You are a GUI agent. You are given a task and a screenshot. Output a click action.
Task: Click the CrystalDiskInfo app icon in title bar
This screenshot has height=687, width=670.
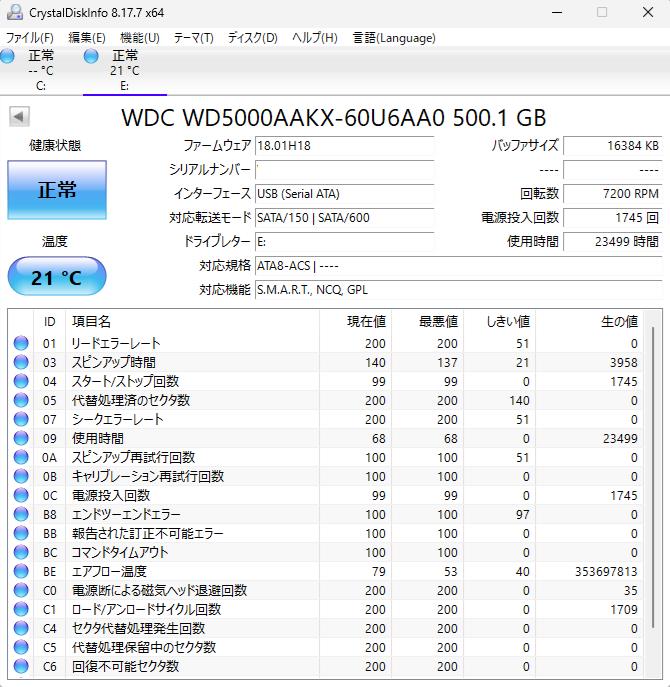pyautogui.click(x=14, y=12)
